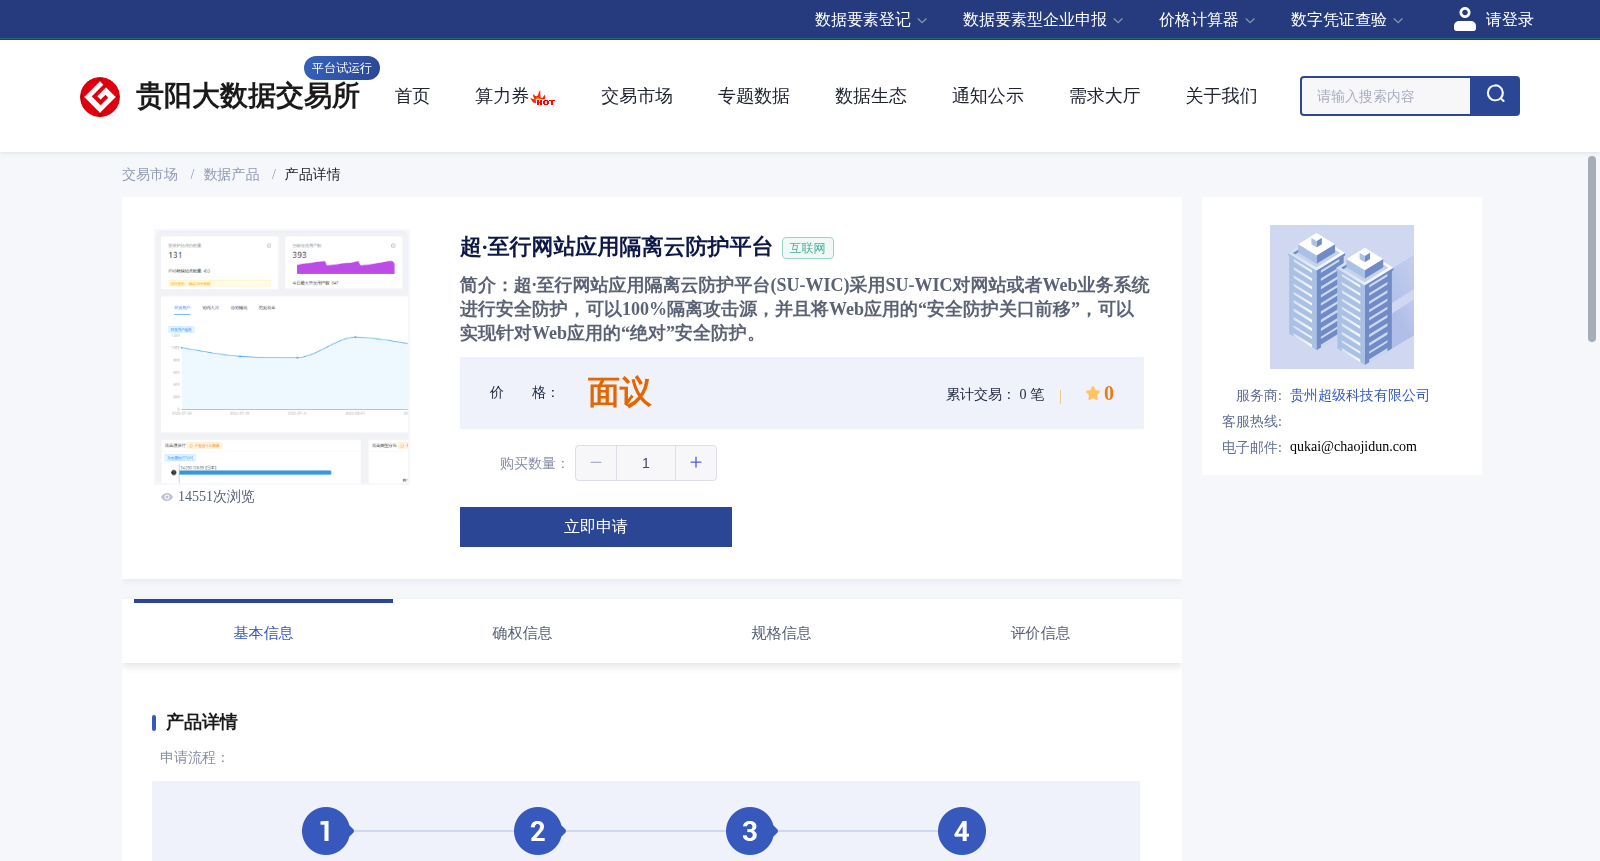Click 累计交易 0 笔 text
Viewport: 1600px width, 861px height.
click(x=995, y=395)
